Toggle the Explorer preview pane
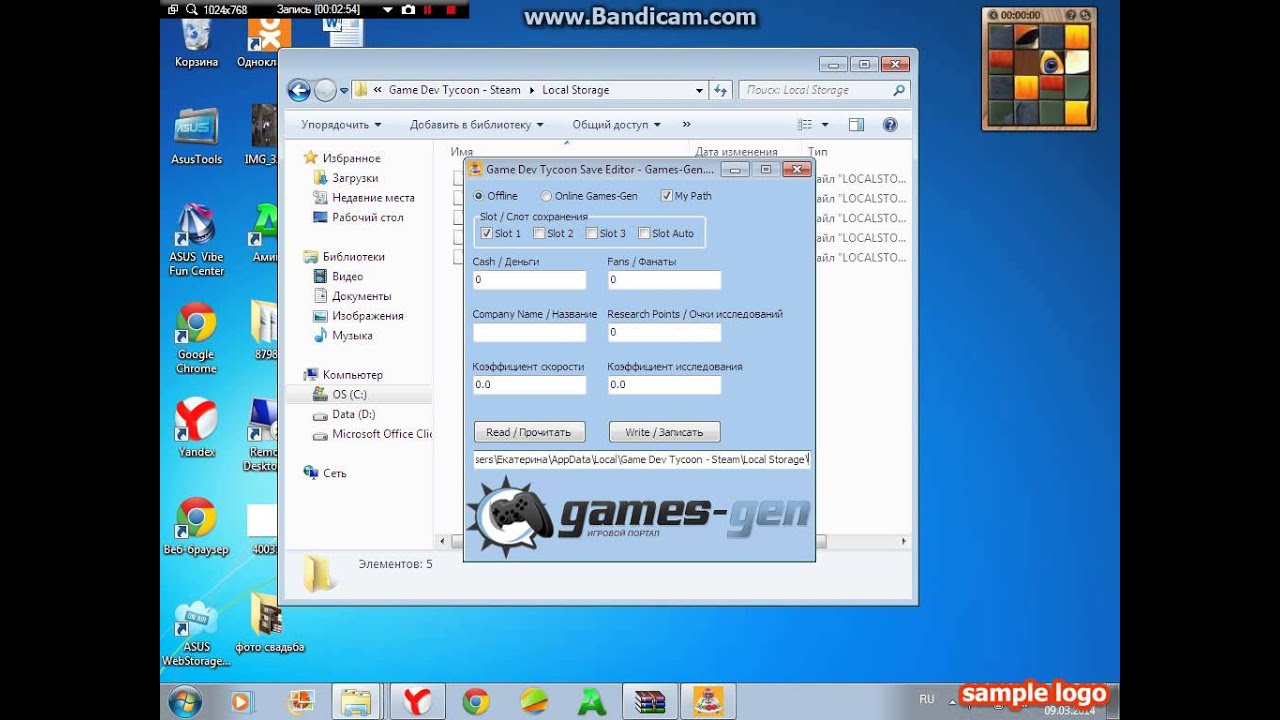 point(856,125)
